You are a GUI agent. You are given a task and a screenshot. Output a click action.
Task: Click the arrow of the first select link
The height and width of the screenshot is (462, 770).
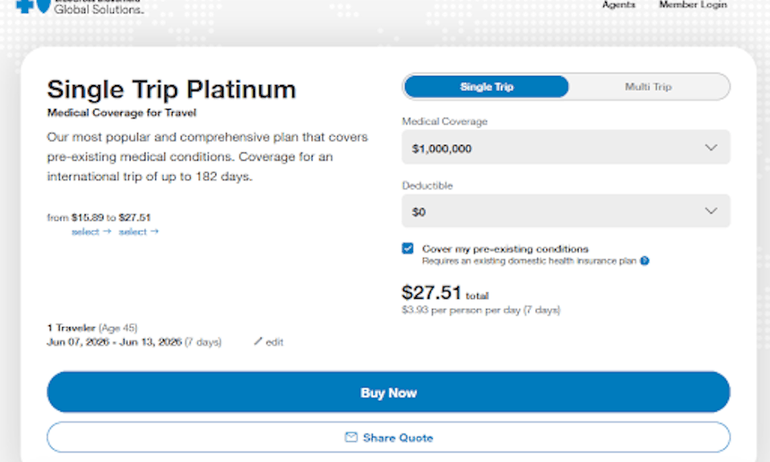tap(106, 232)
